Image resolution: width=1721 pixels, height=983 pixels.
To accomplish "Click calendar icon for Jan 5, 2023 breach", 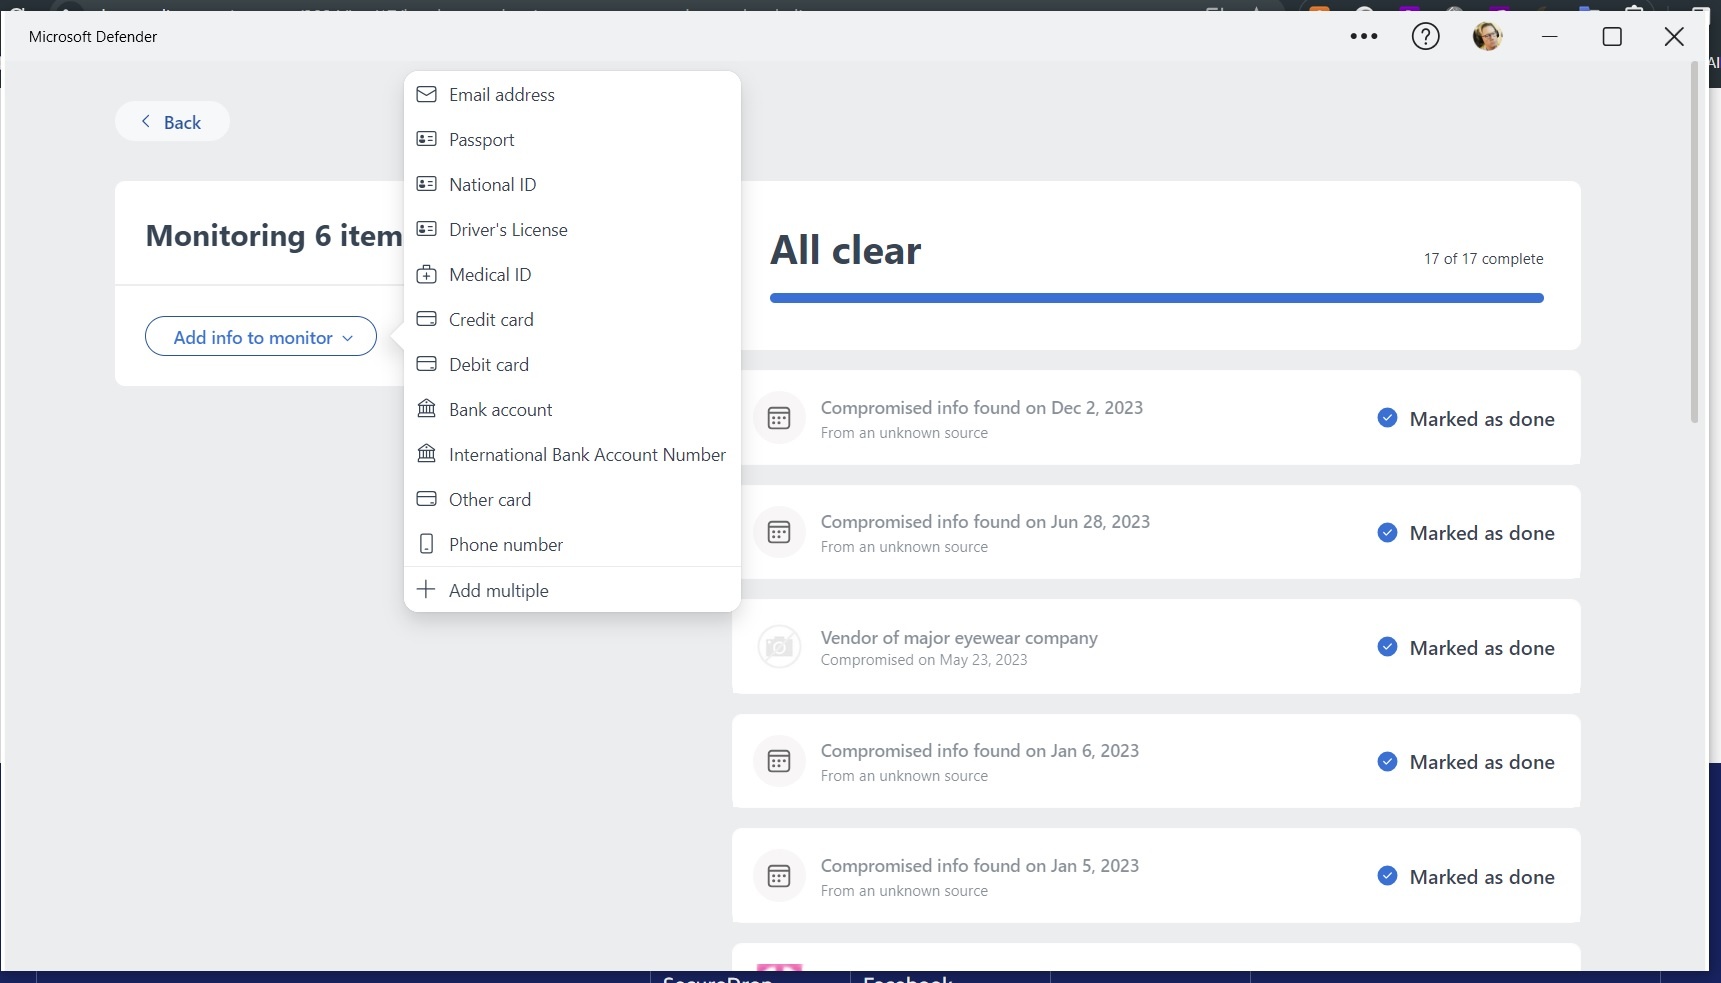I will [x=779, y=876].
